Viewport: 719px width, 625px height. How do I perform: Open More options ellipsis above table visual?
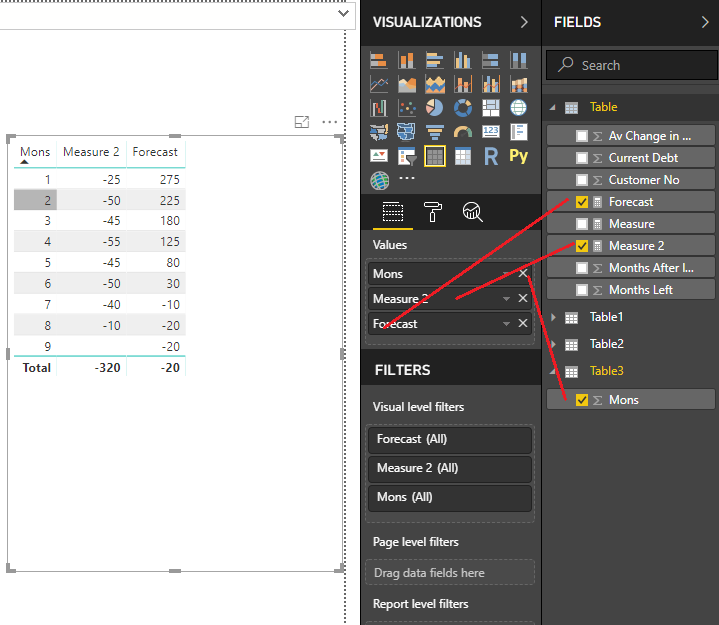tap(330, 122)
